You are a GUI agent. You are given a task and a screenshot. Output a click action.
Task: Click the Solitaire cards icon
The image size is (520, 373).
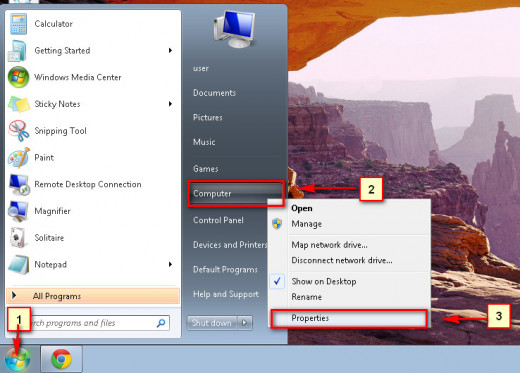pos(18,238)
